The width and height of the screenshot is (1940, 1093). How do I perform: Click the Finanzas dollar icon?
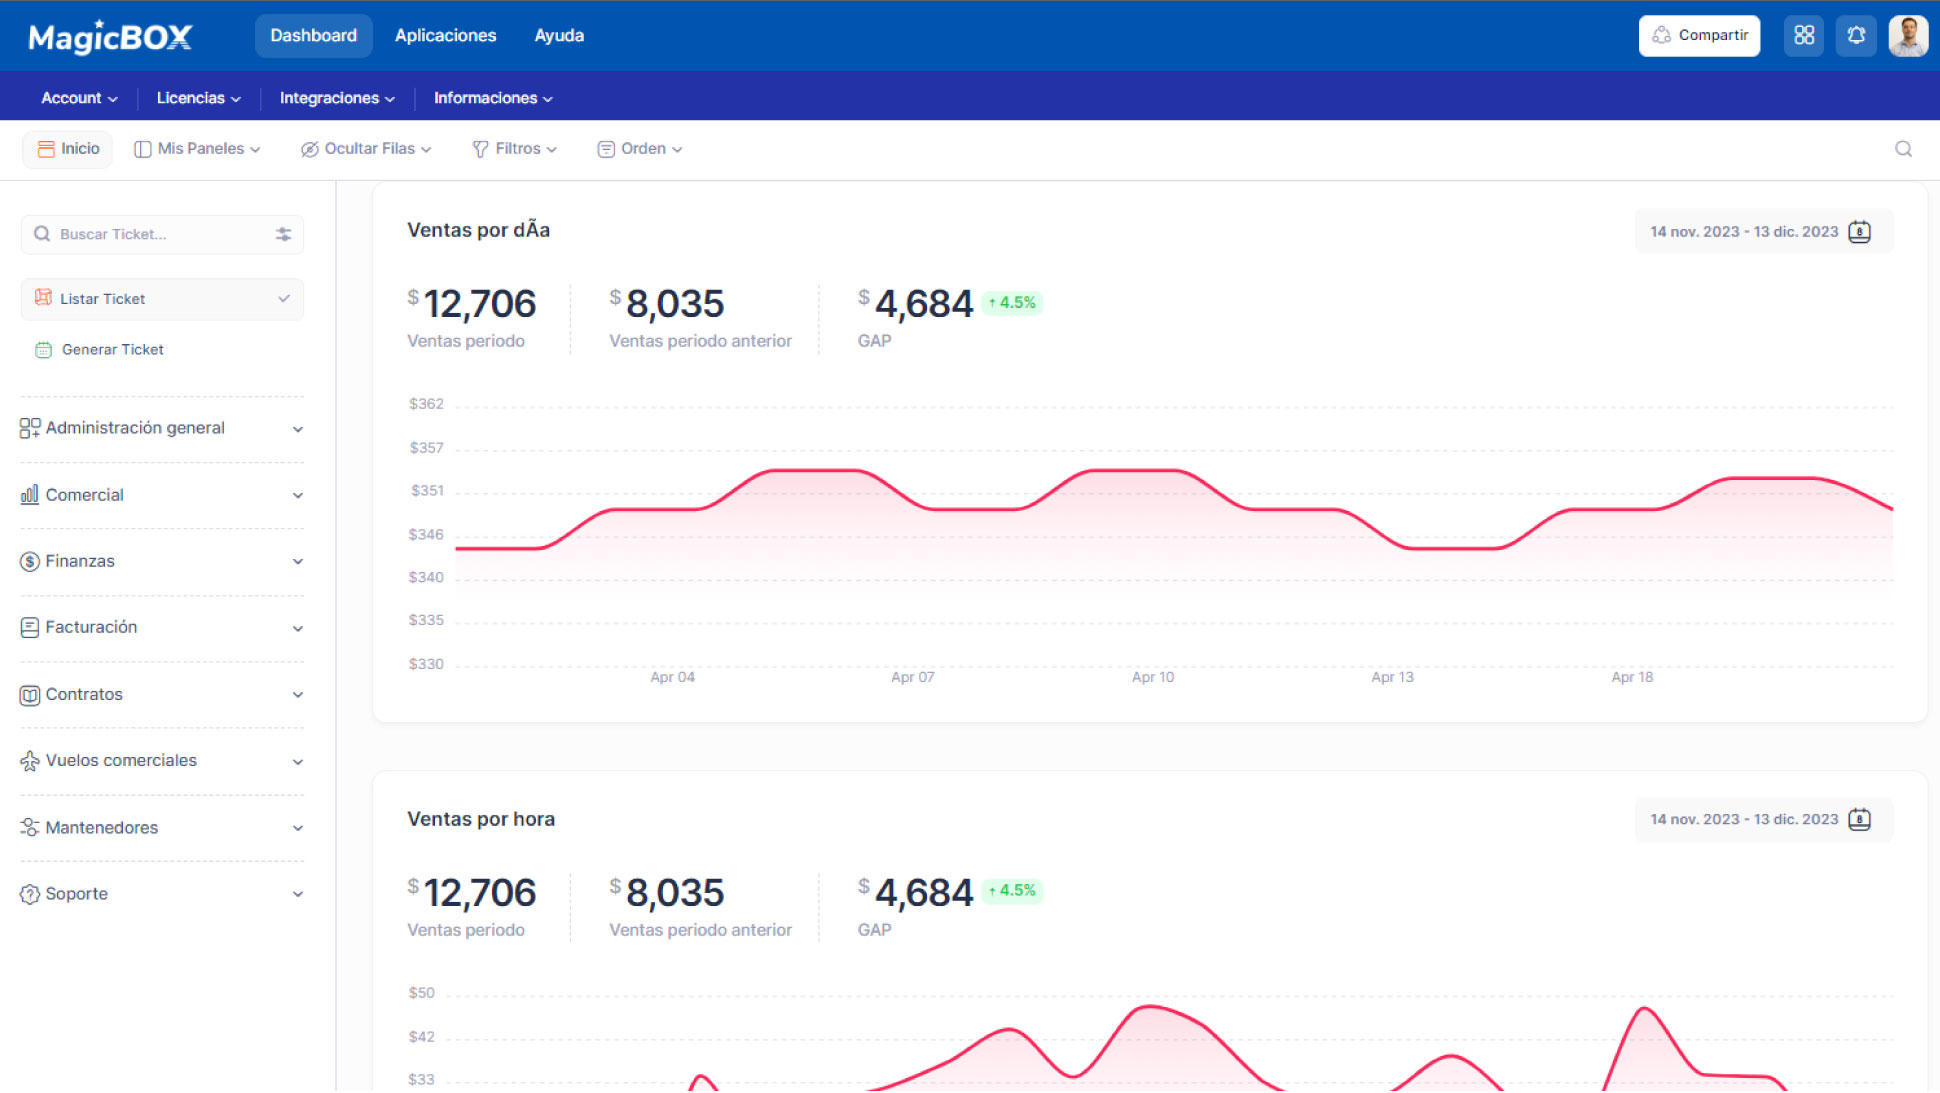click(30, 561)
